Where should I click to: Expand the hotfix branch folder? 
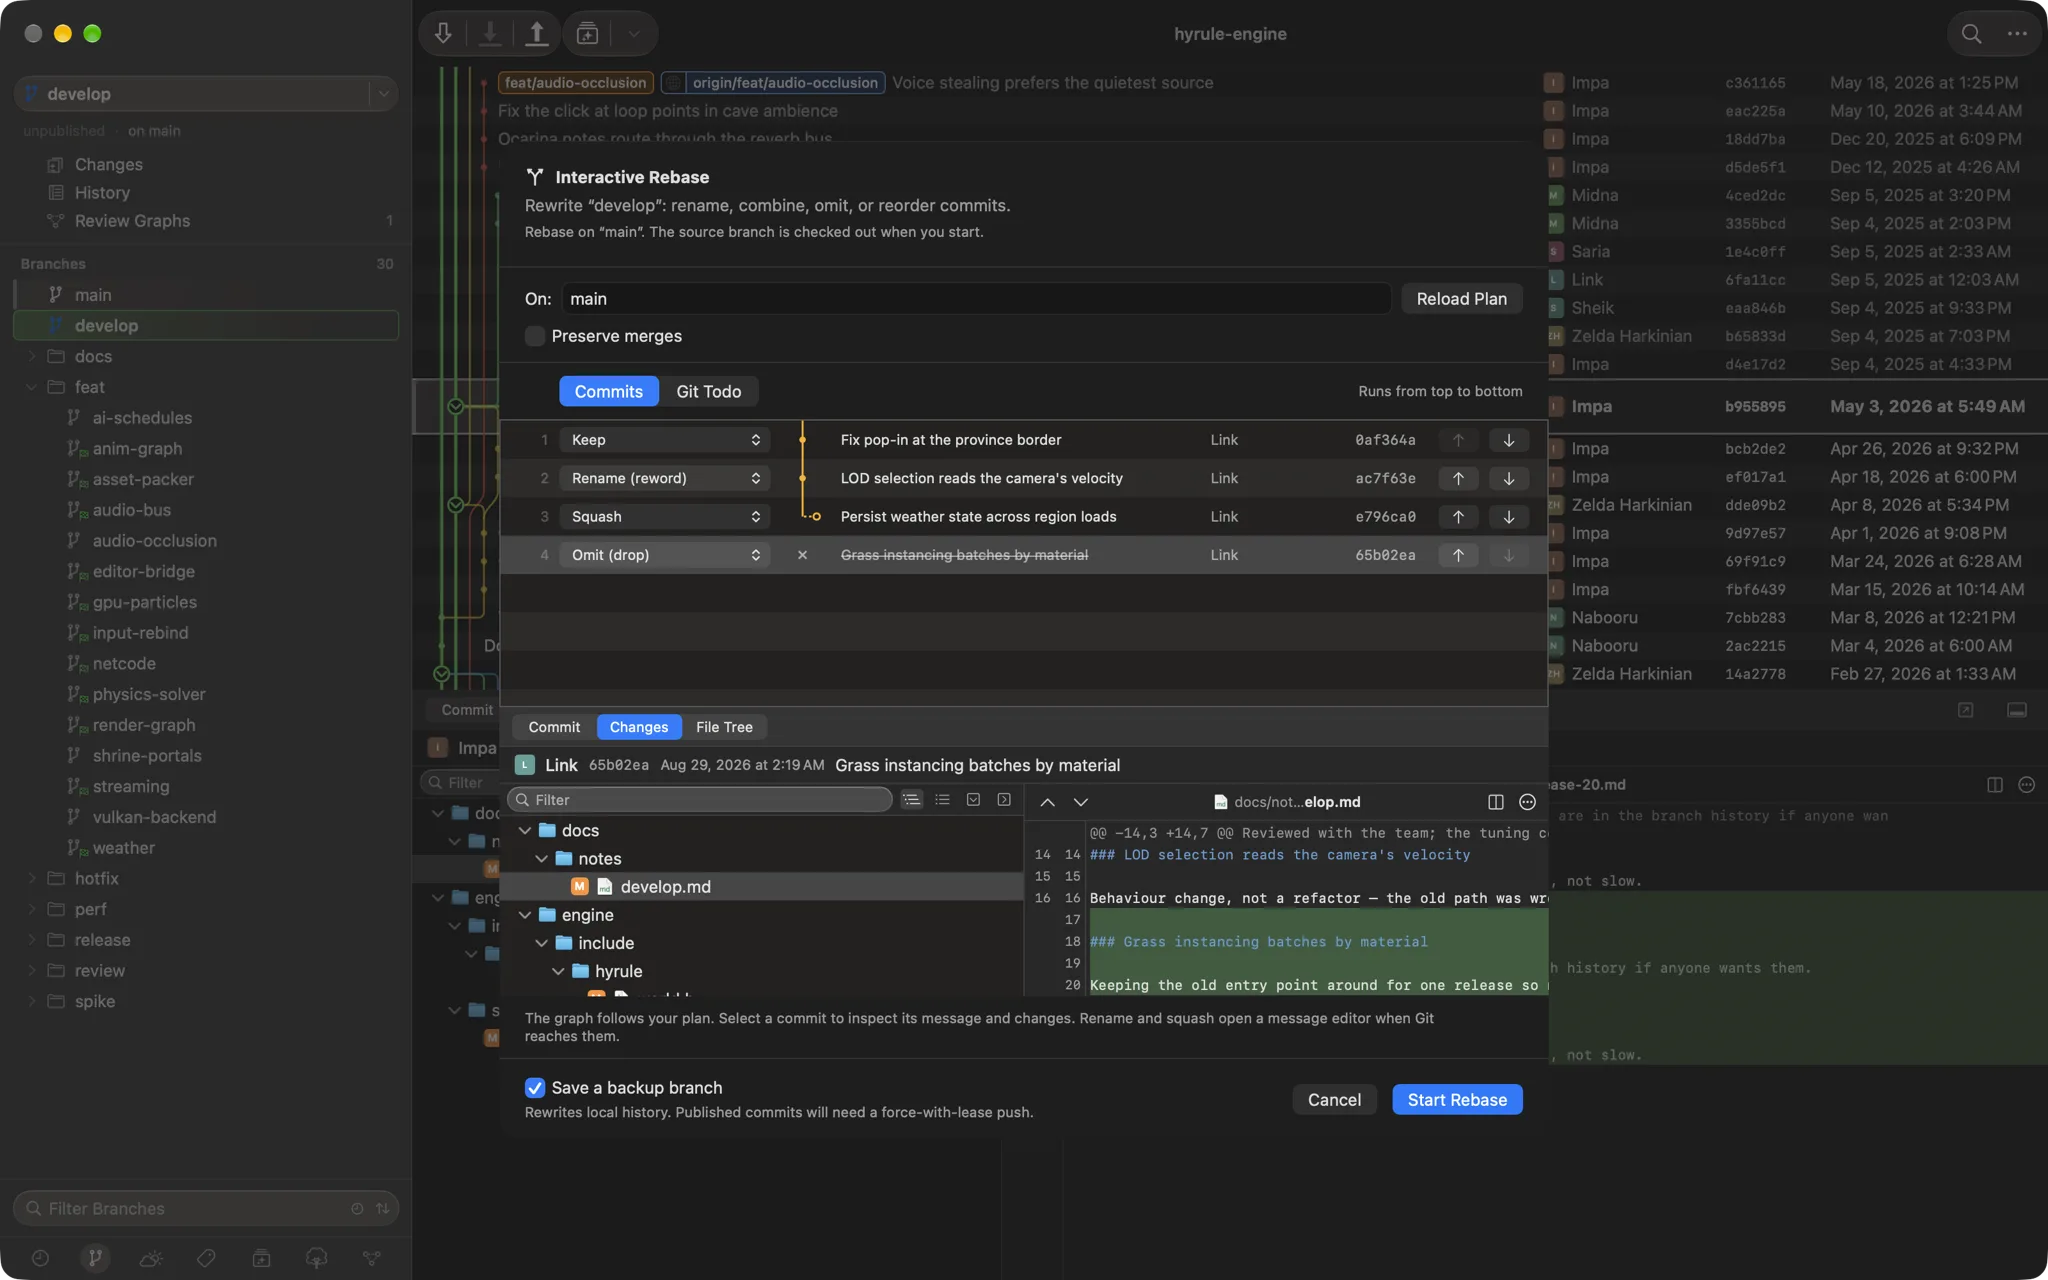31,878
